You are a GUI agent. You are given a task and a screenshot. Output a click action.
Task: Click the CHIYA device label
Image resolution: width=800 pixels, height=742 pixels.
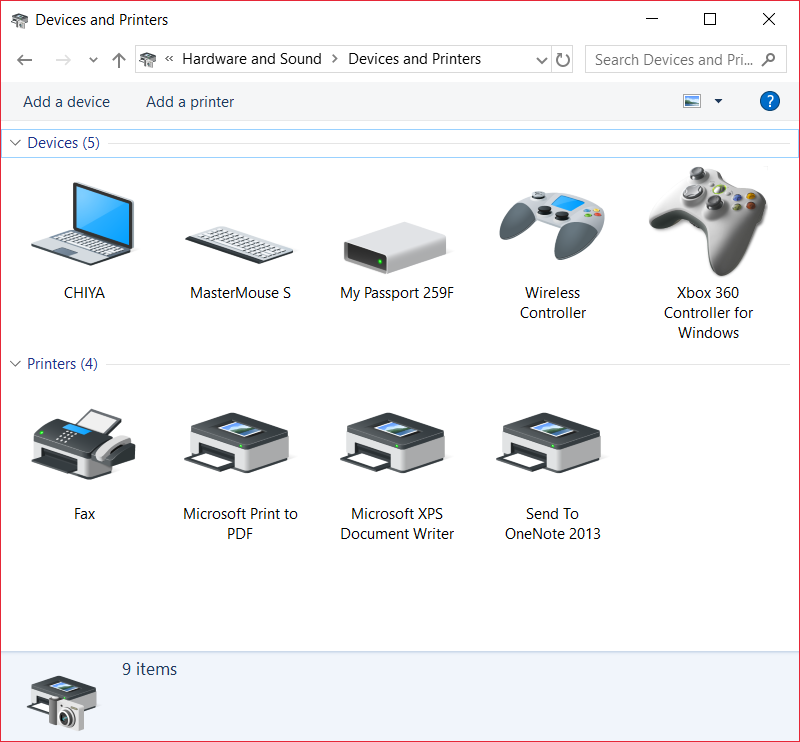[84, 293]
